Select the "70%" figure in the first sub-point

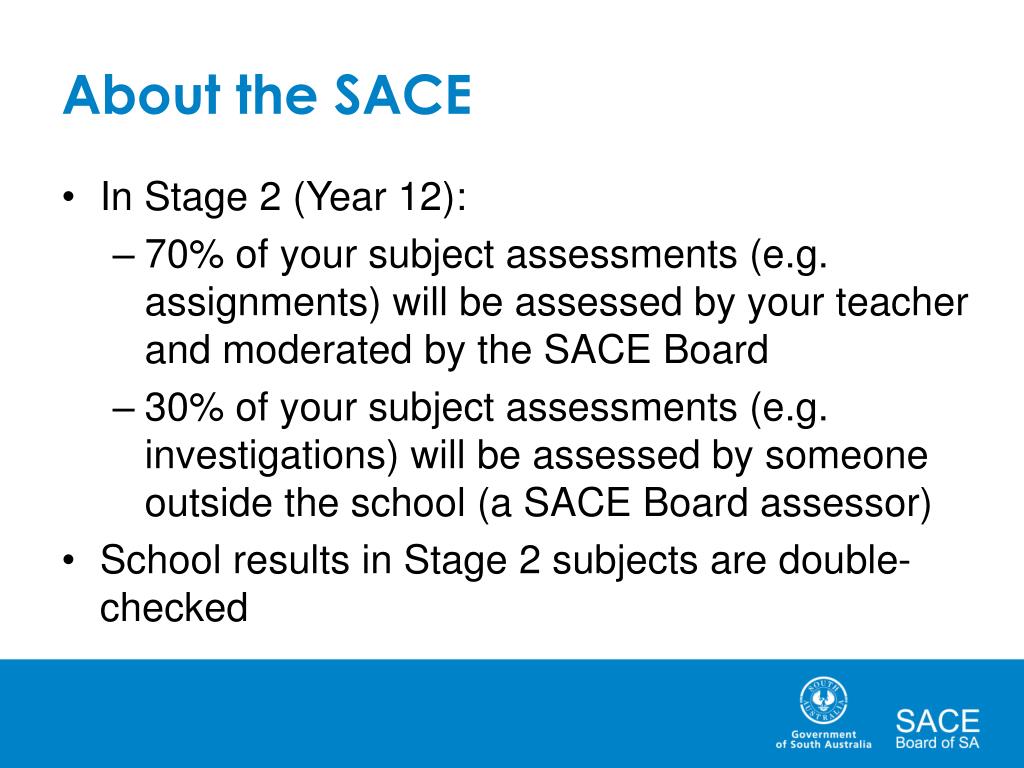(x=184, y=254)
